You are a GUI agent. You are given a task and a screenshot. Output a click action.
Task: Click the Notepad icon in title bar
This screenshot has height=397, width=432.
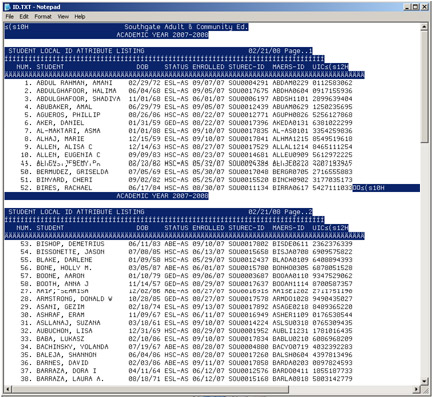7,7
